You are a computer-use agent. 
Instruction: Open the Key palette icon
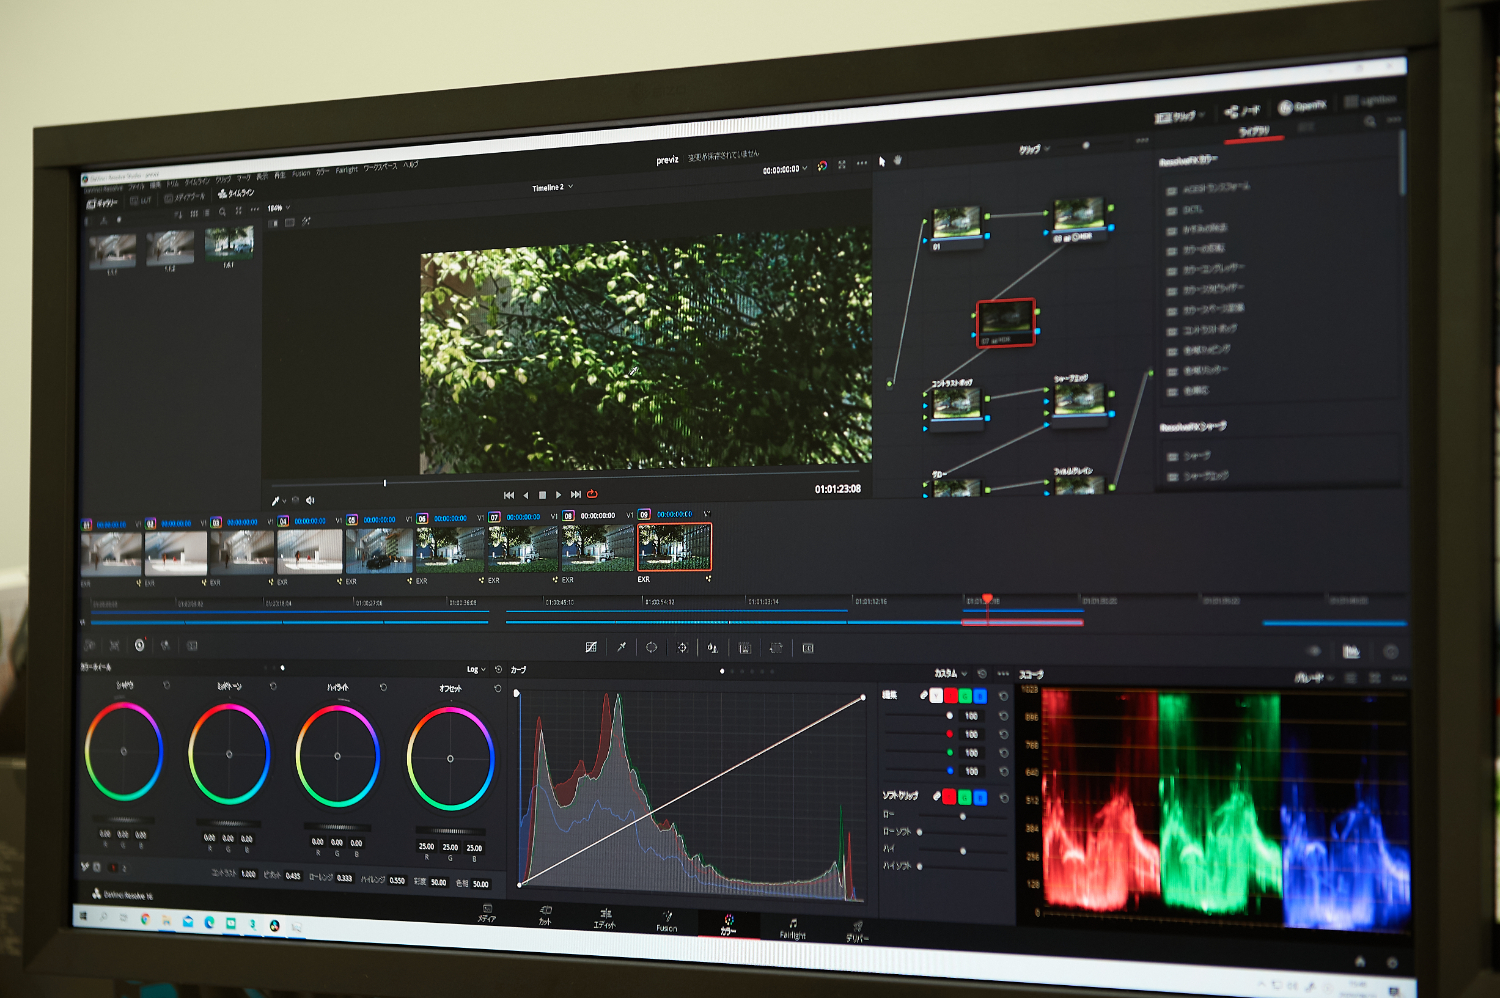tap(744, 648)
